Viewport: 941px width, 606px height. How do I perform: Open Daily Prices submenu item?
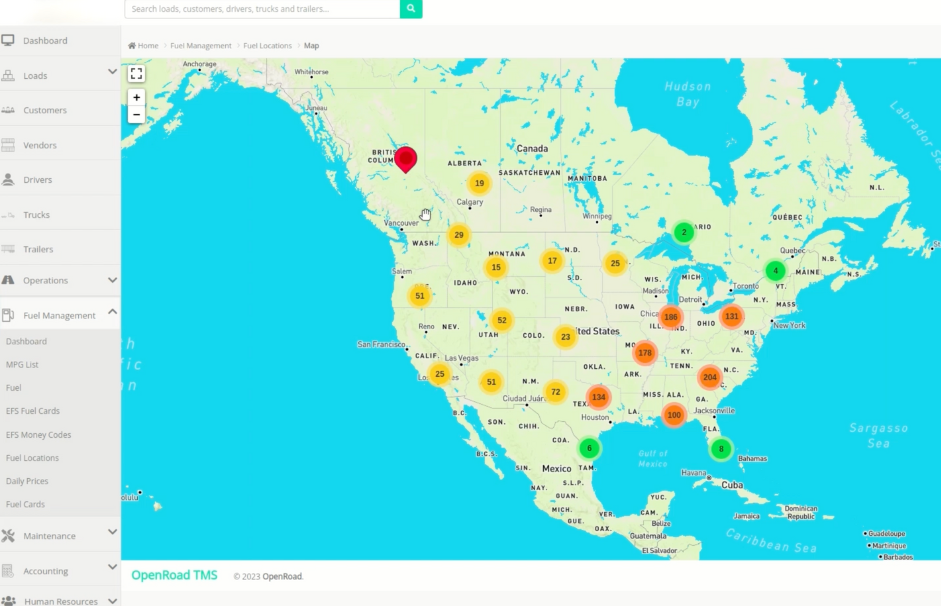tap(27, 481)
